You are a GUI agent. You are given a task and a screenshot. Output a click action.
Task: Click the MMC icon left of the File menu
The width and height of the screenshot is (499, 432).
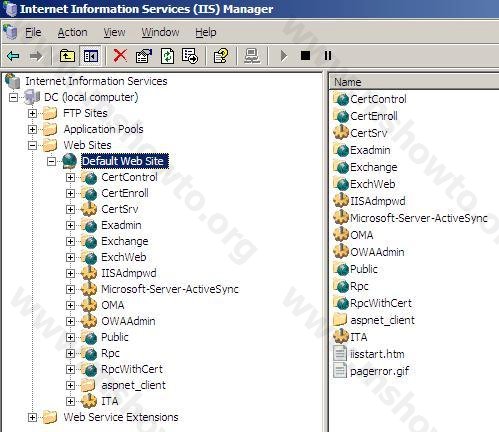[10, 32]
